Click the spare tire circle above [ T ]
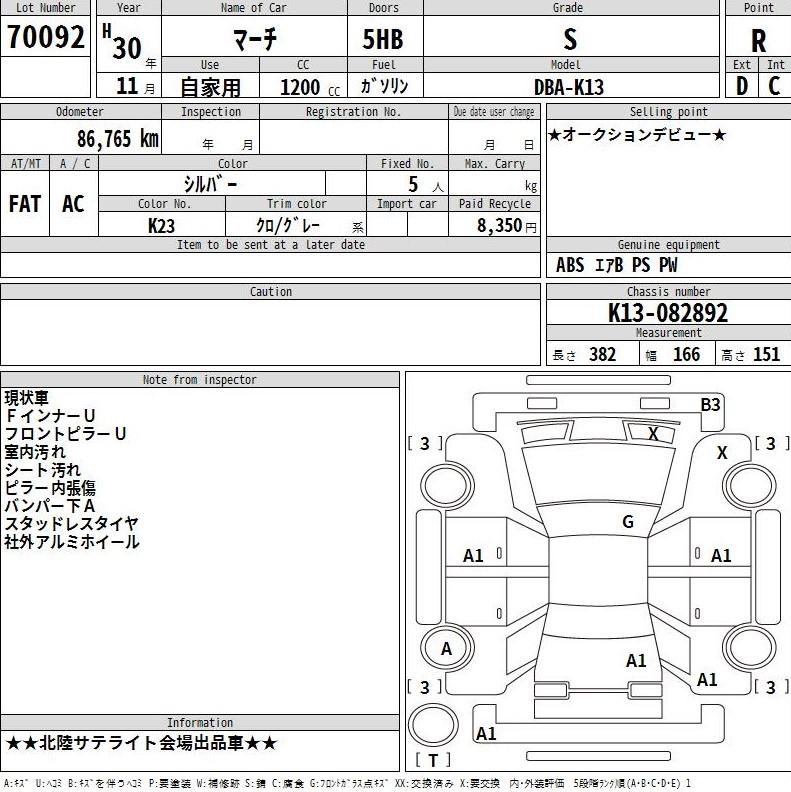 [433, 725]
